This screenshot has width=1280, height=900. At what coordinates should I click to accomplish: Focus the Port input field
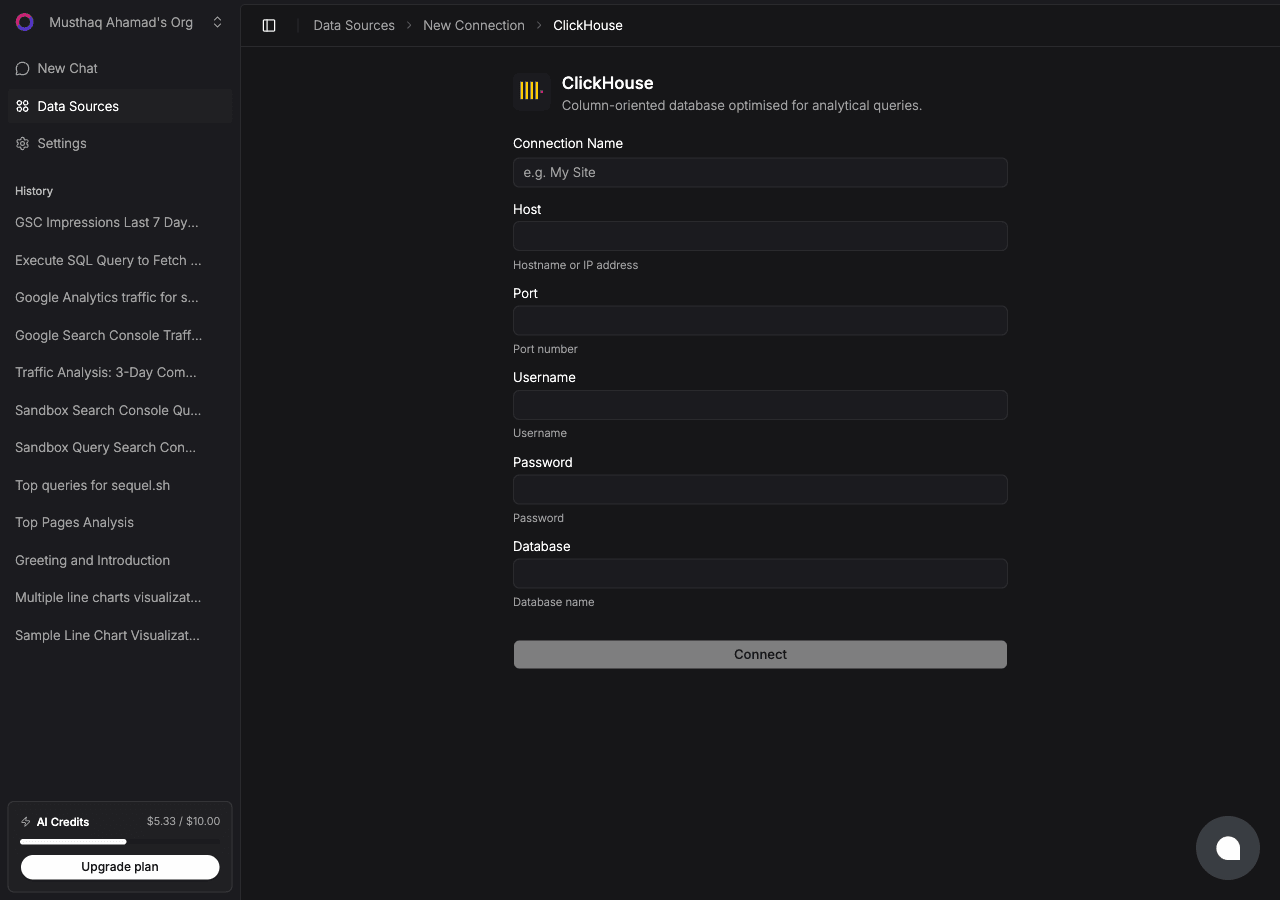coord(760,320)
